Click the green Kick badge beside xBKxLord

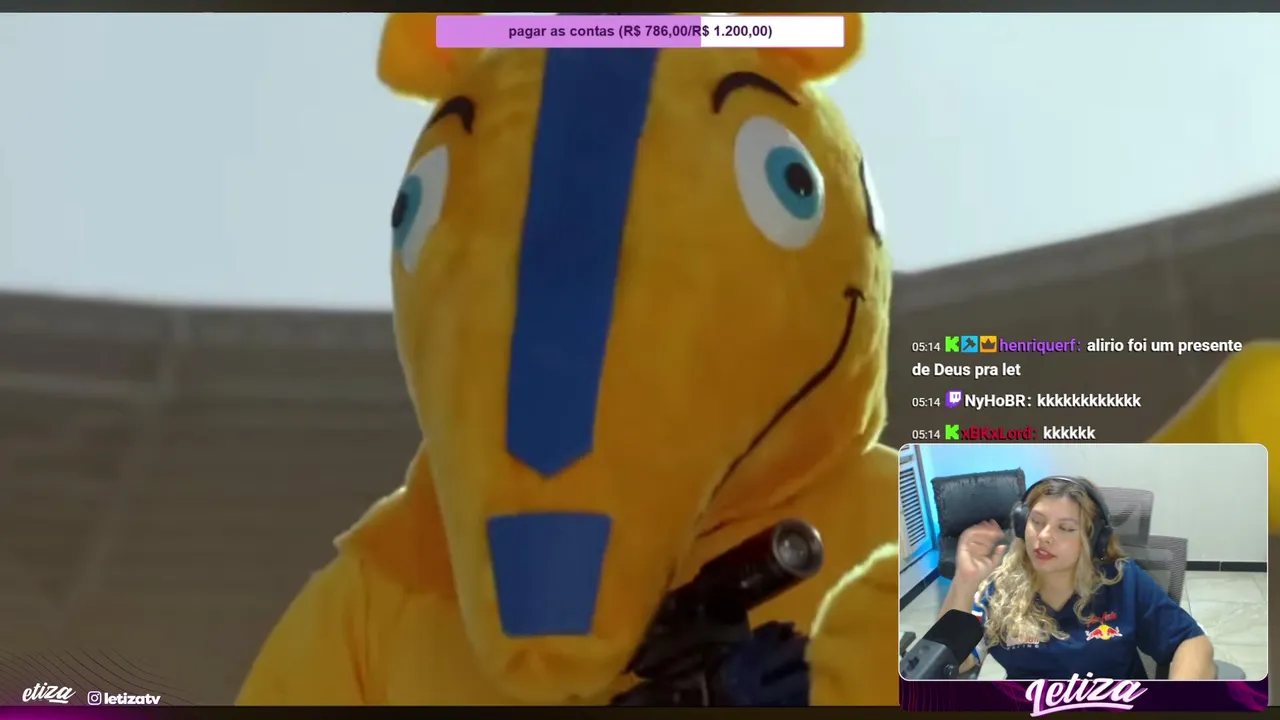click(x=952, y=432)
